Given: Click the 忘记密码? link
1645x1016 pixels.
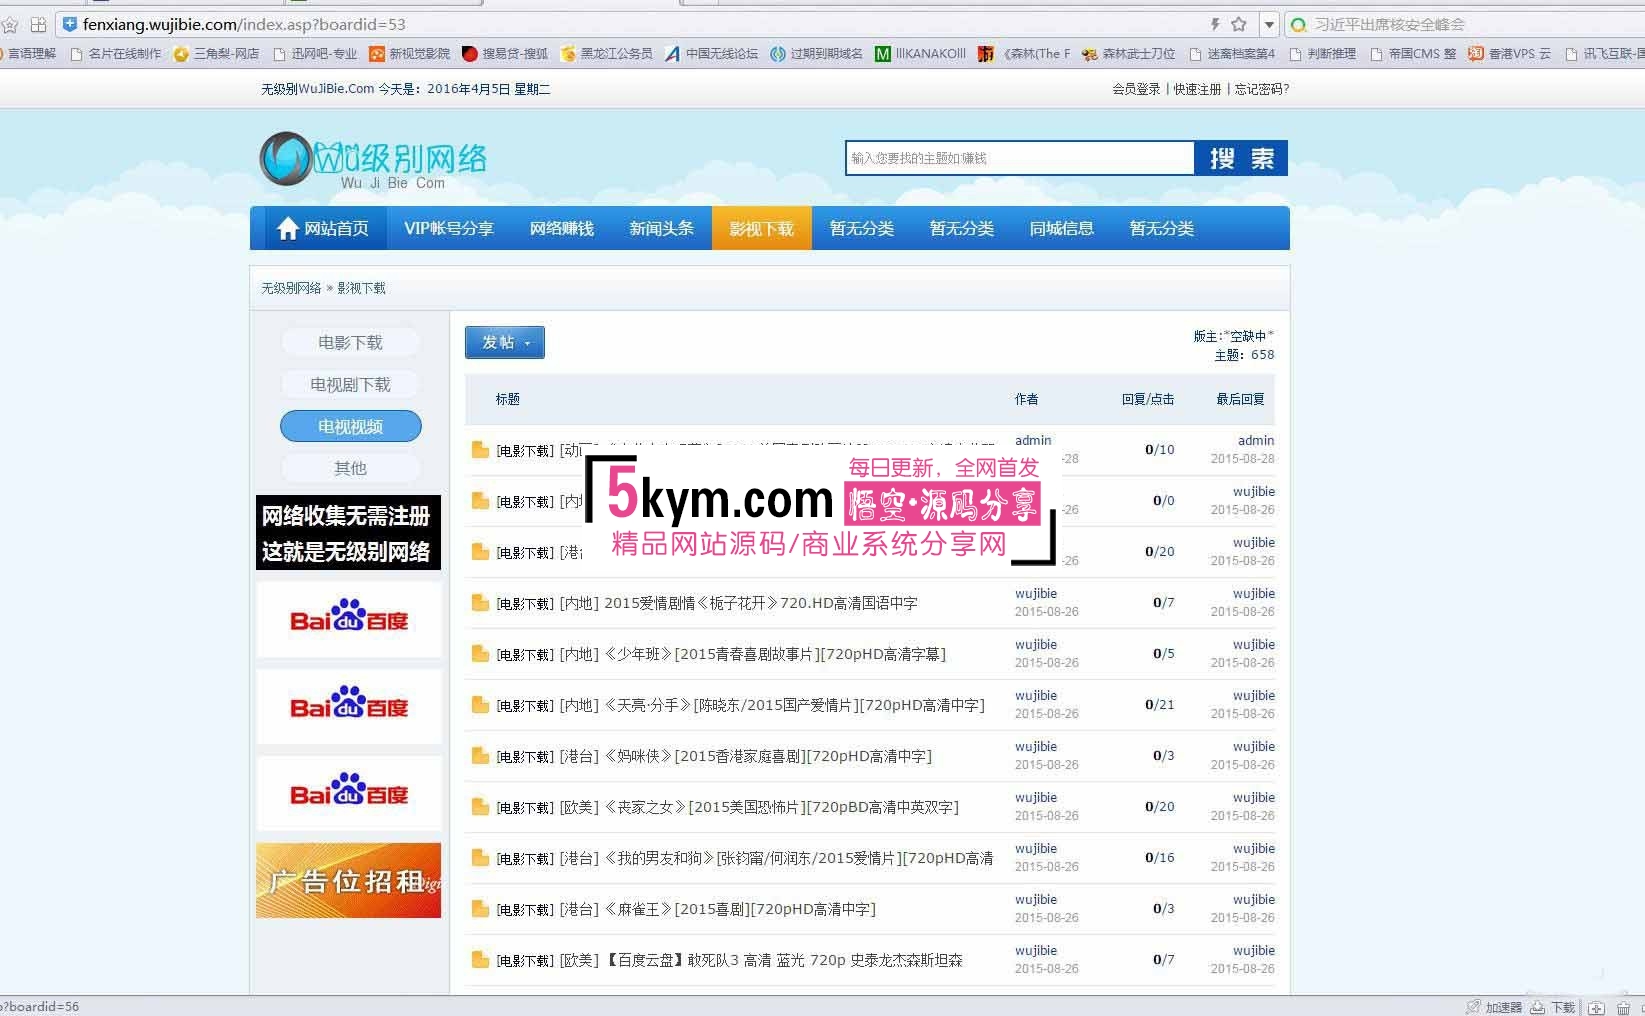Looking at the screenshot, I should pyautogui.click(x=1262, y=89).
